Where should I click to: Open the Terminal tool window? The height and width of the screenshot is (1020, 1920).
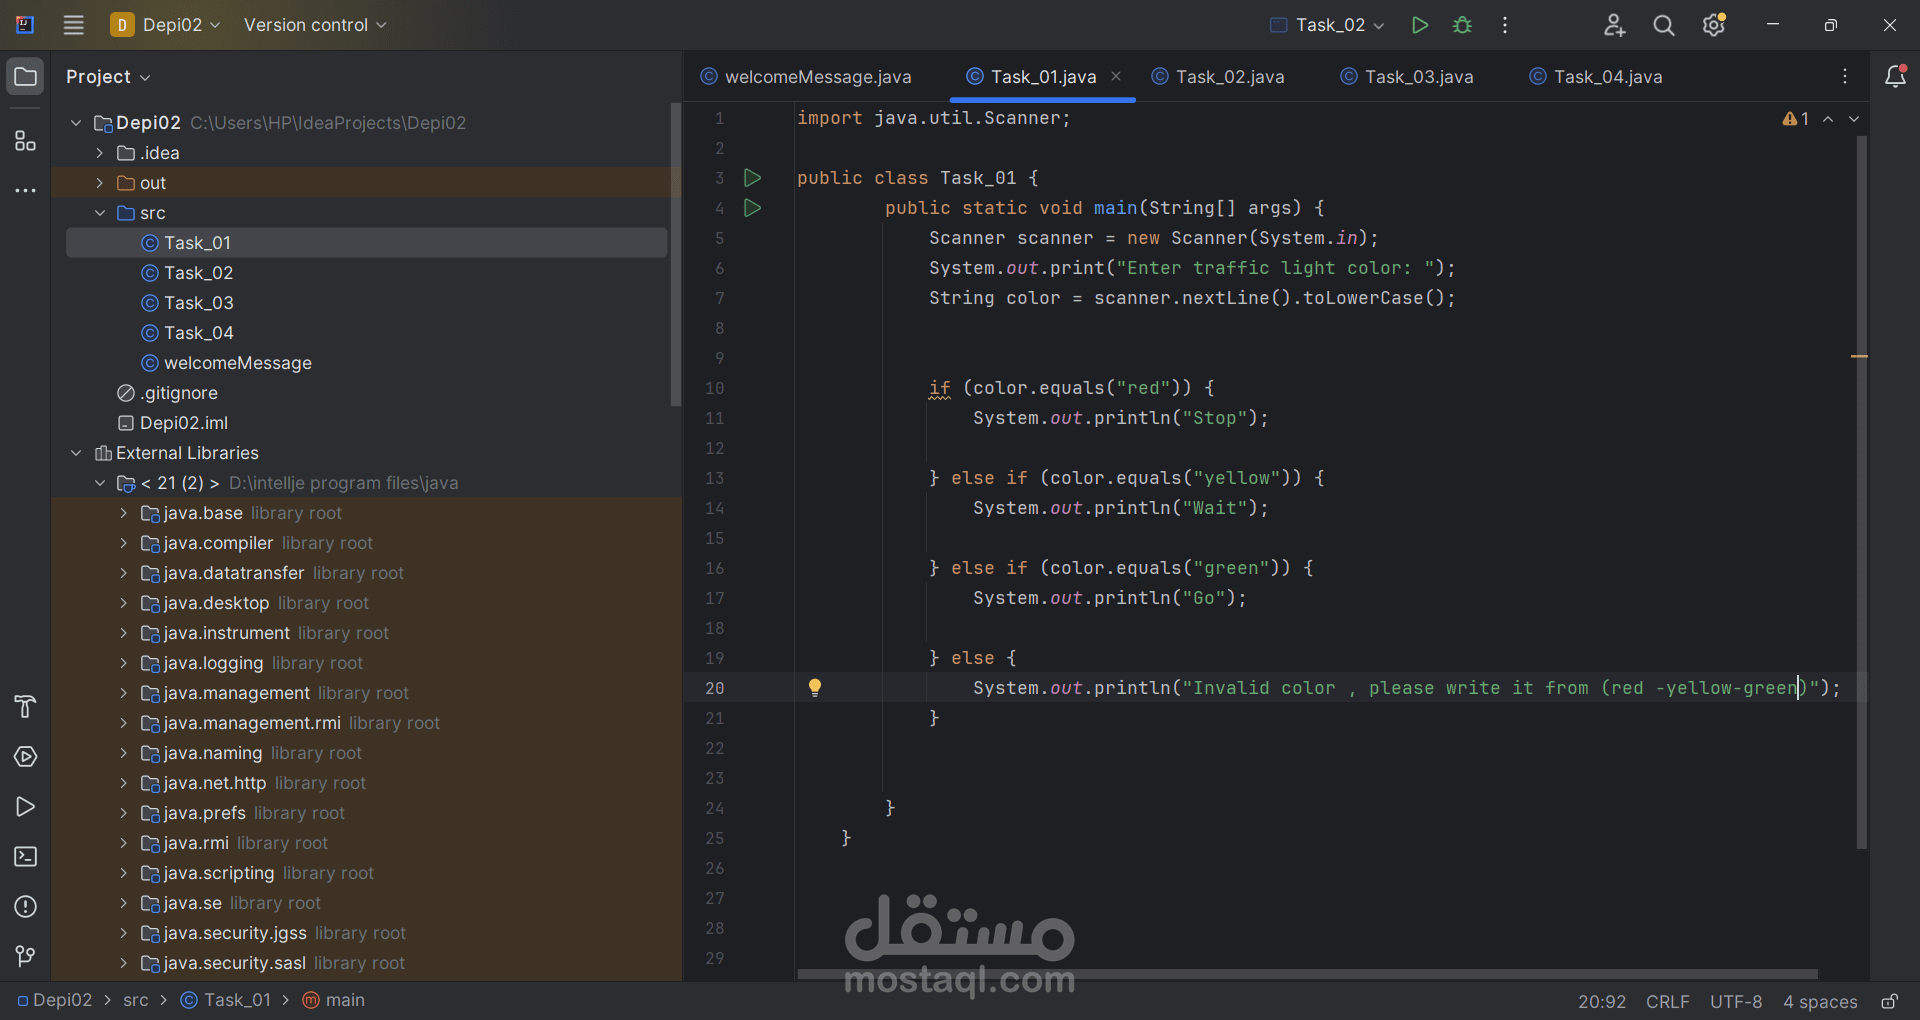[x=25, y=857]
